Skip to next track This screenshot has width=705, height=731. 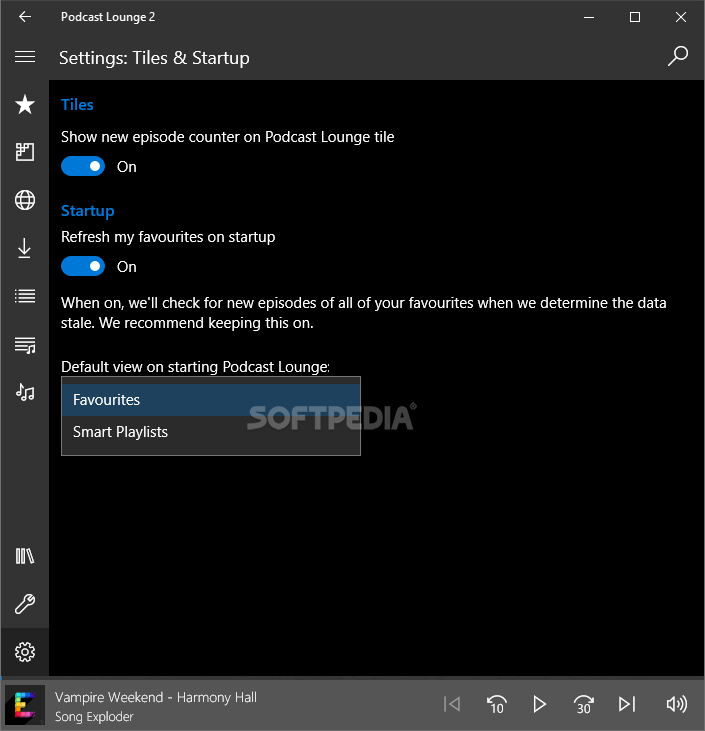coord(627,704)
